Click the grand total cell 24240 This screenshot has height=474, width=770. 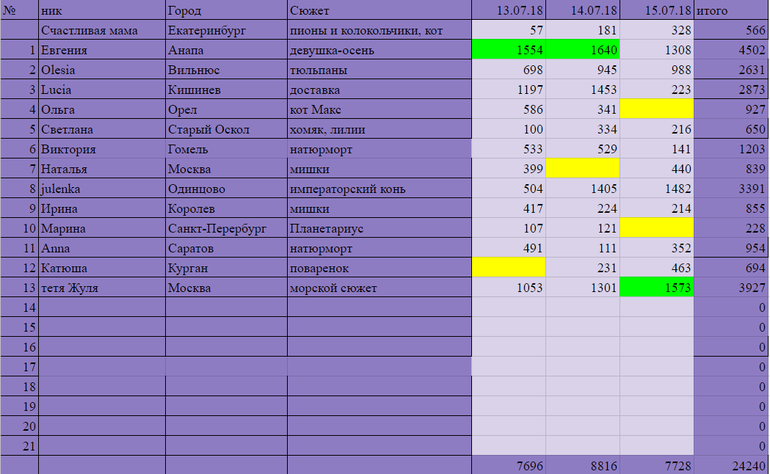point(730,465)
